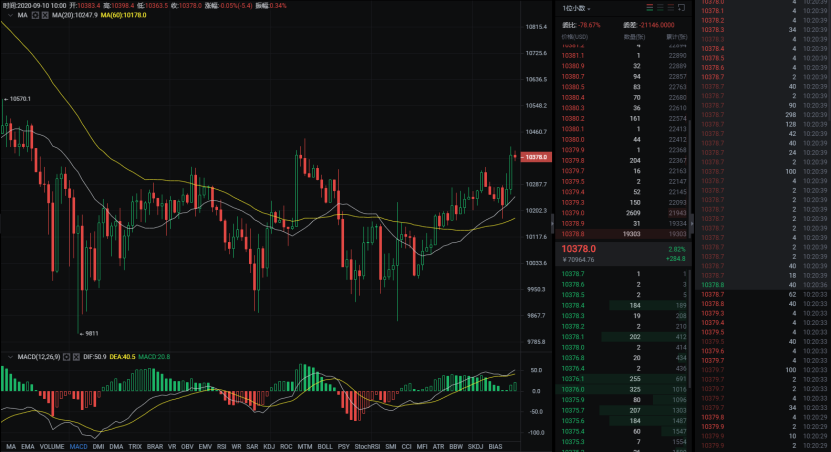The height and width of the screenshot is (452, 831).
Task: Click last price 10378.0 in order book
Action: click(579, 249)
